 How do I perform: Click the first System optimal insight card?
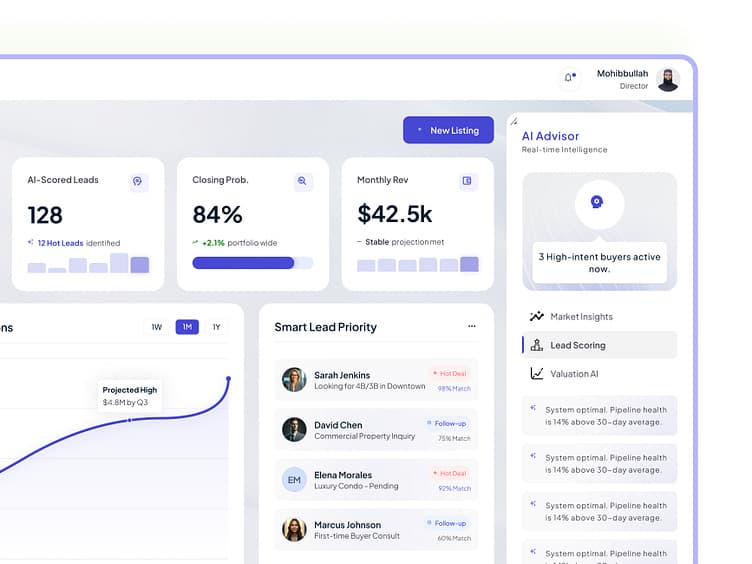[599, 416]
